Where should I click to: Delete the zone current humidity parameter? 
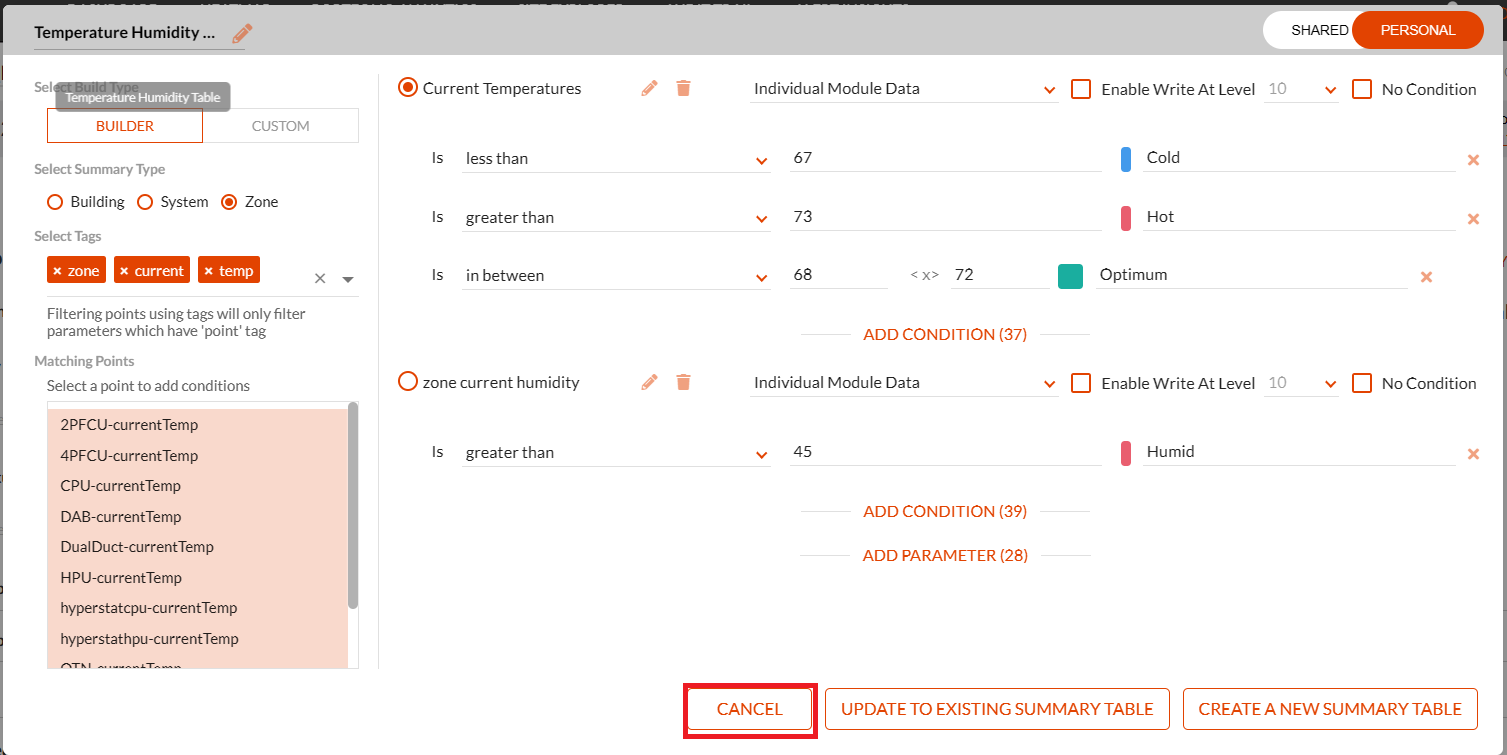pyautogui.click(x=683, y=382)
